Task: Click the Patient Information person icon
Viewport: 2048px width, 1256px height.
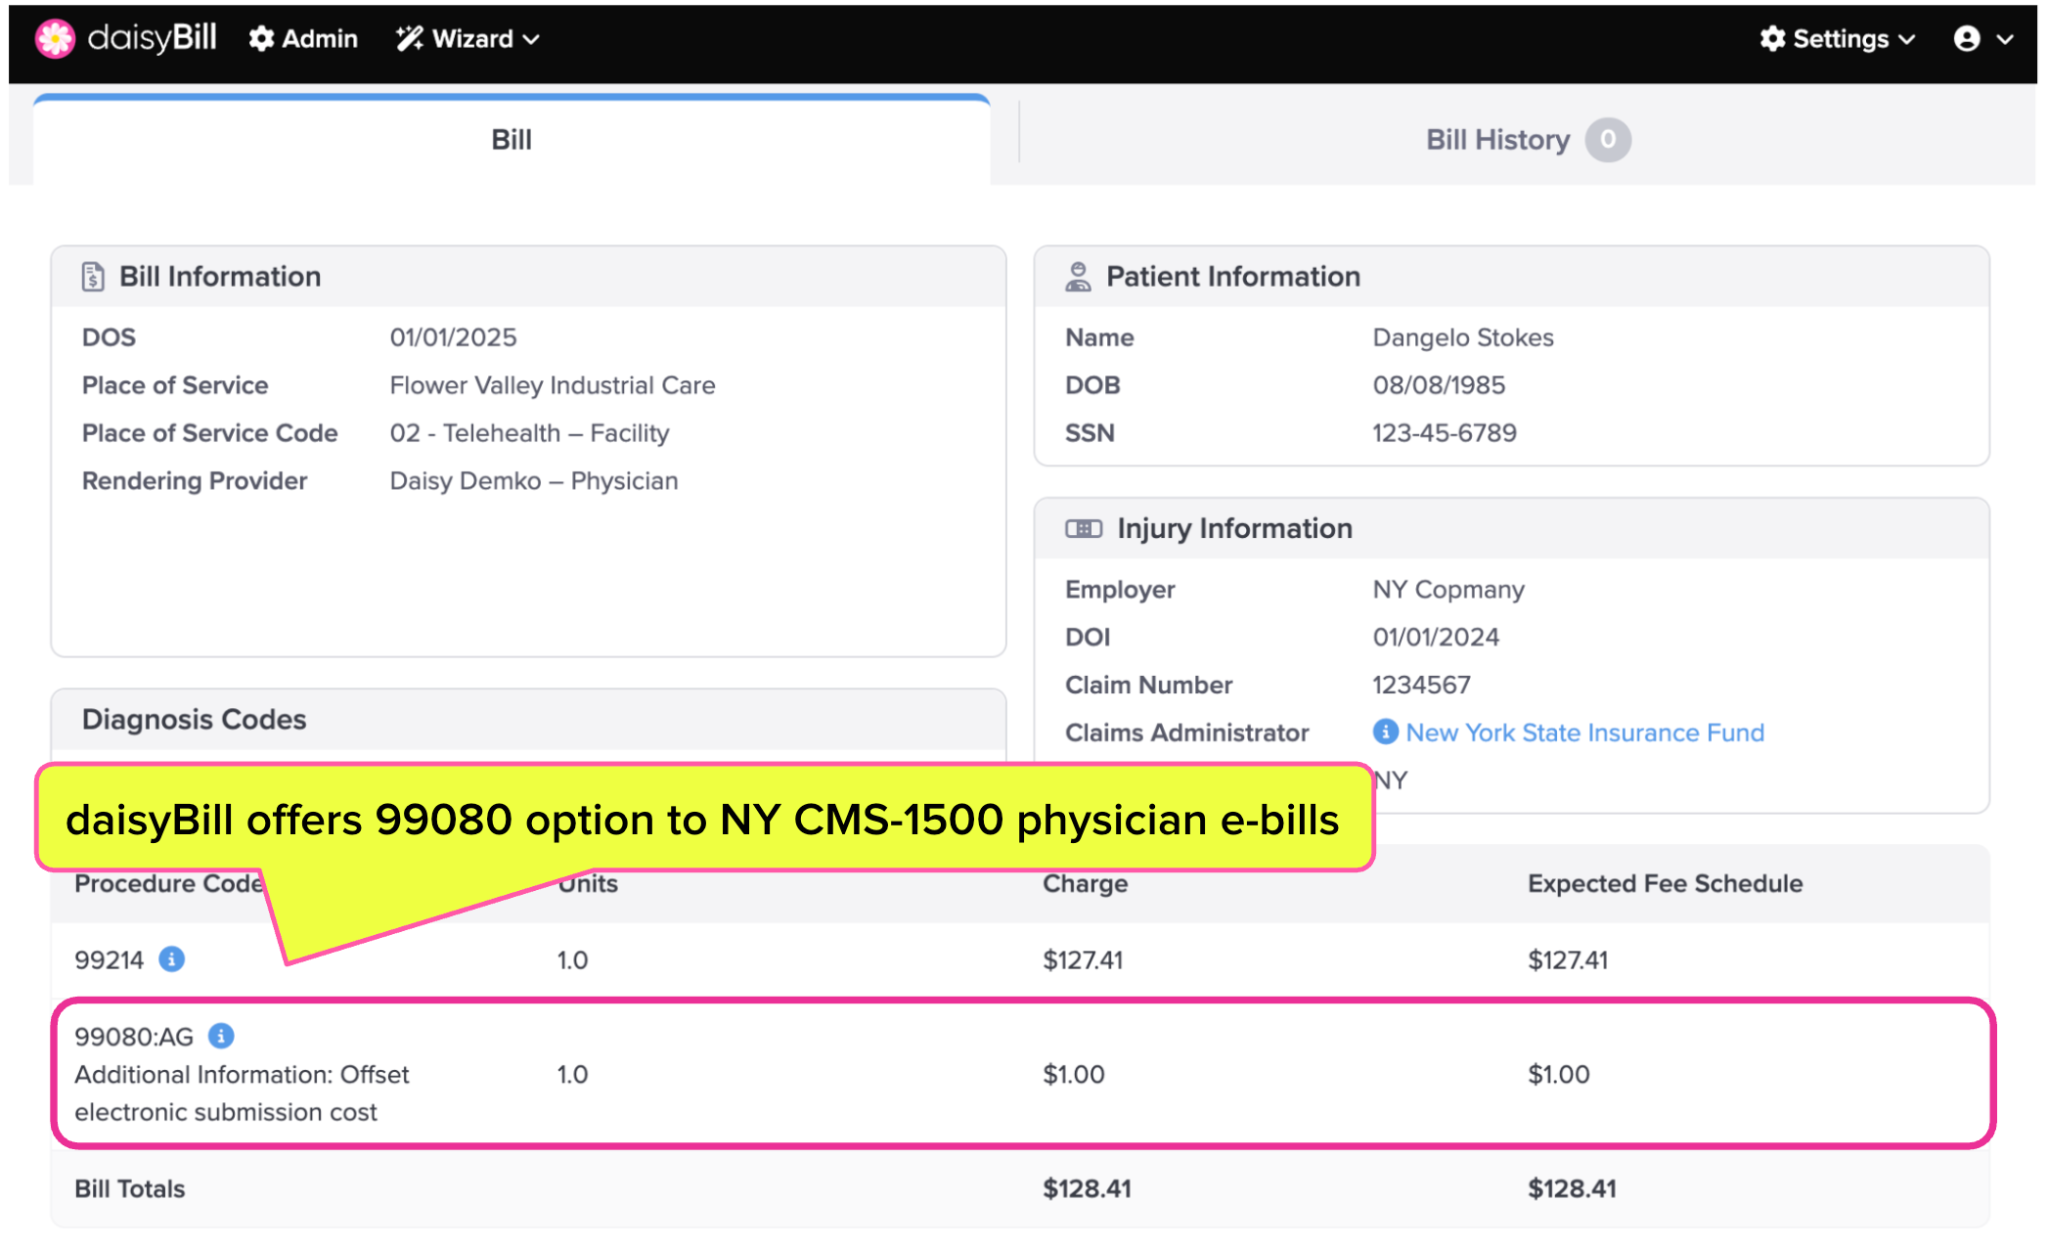Action: (x=1078, y=277)
